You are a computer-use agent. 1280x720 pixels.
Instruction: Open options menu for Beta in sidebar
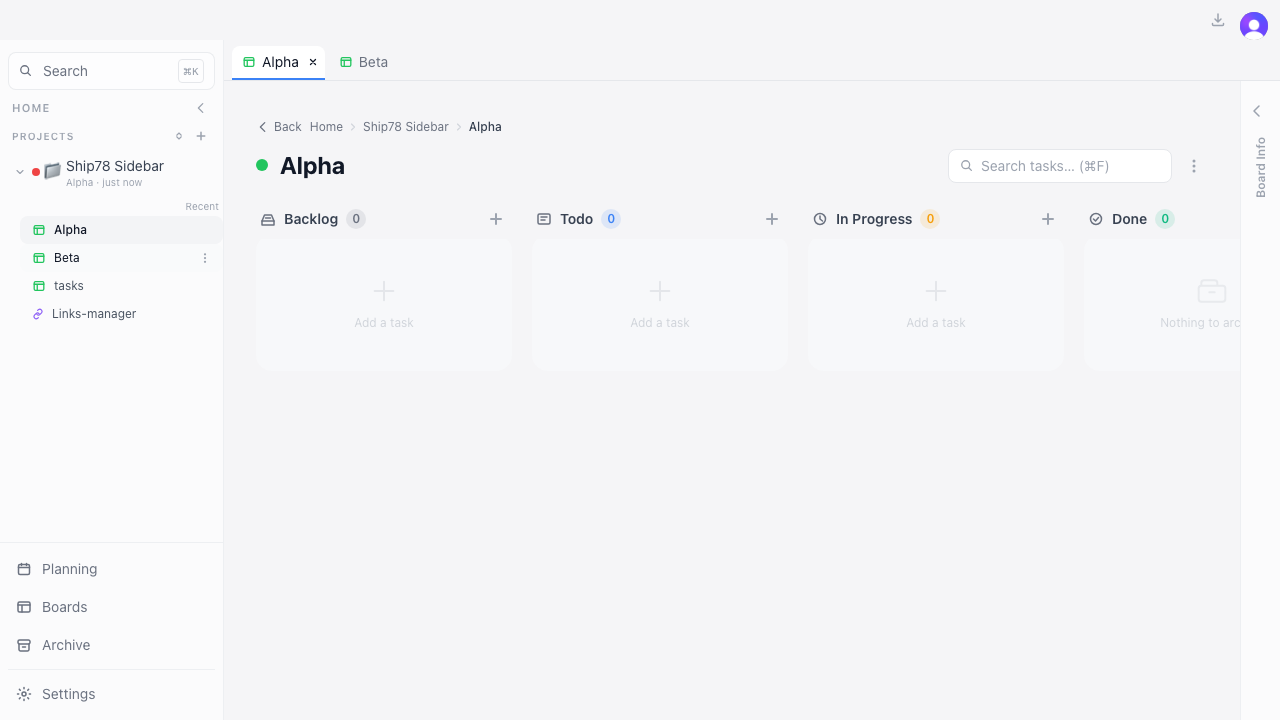tap(205, 258)
